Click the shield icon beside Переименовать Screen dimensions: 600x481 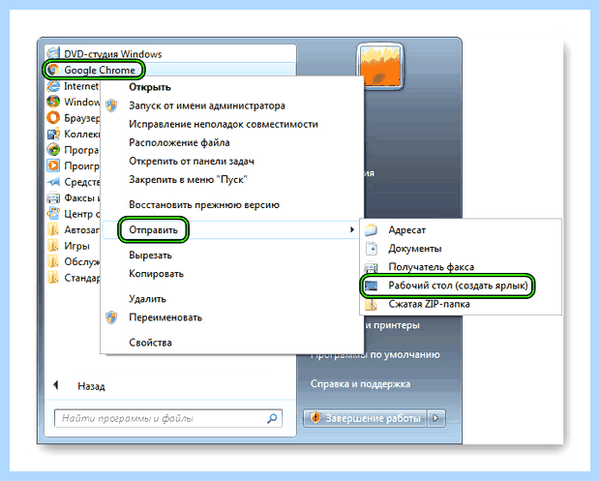(x=111, y=317)
